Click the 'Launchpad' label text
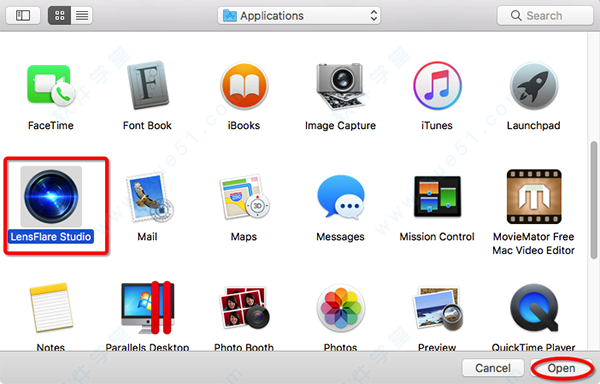This screenshot has height=384, width=600. click(533, 125)
